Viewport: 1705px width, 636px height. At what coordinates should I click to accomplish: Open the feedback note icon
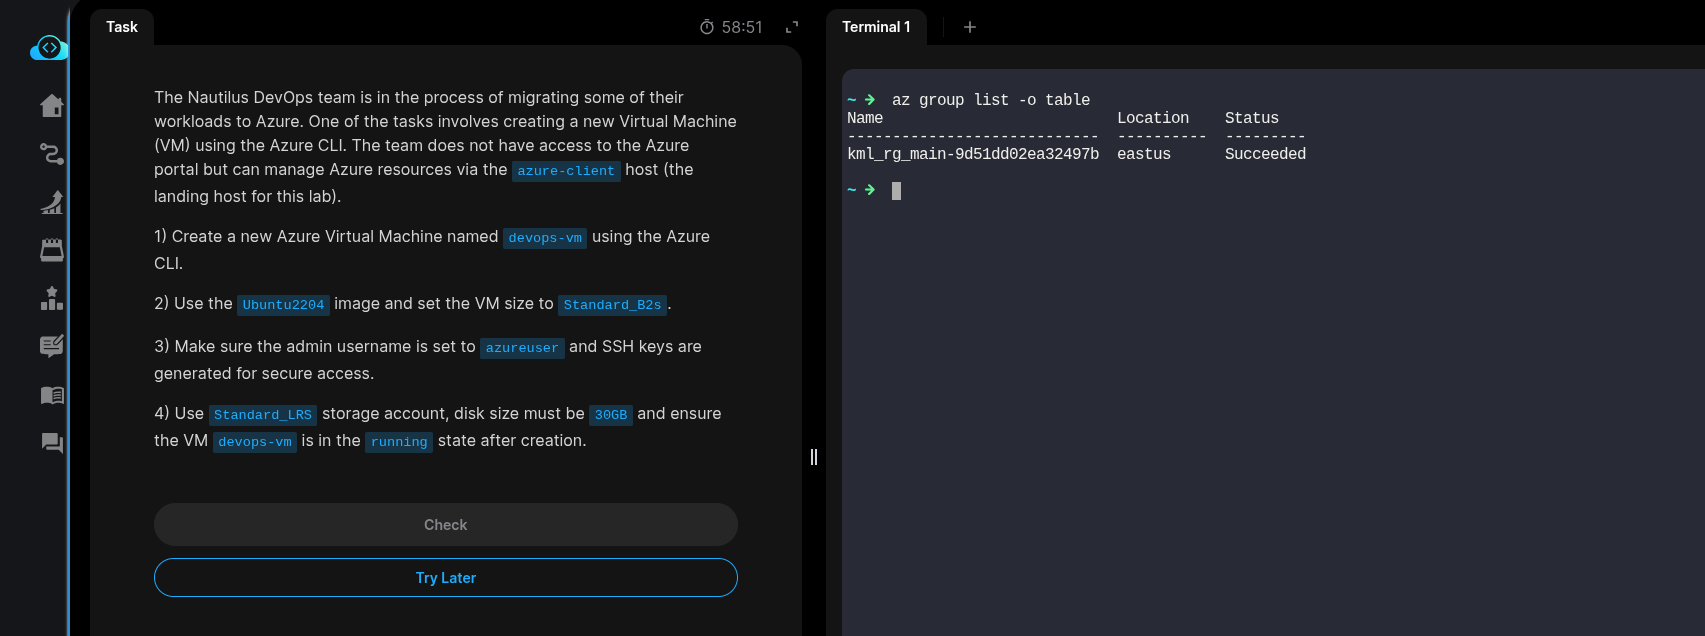[x=52, y=346]
